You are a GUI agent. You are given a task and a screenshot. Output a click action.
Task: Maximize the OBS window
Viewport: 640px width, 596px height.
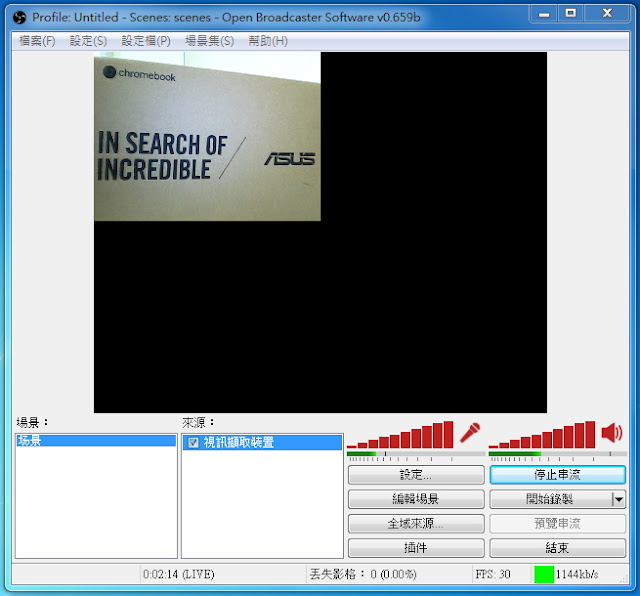point(571,13)
